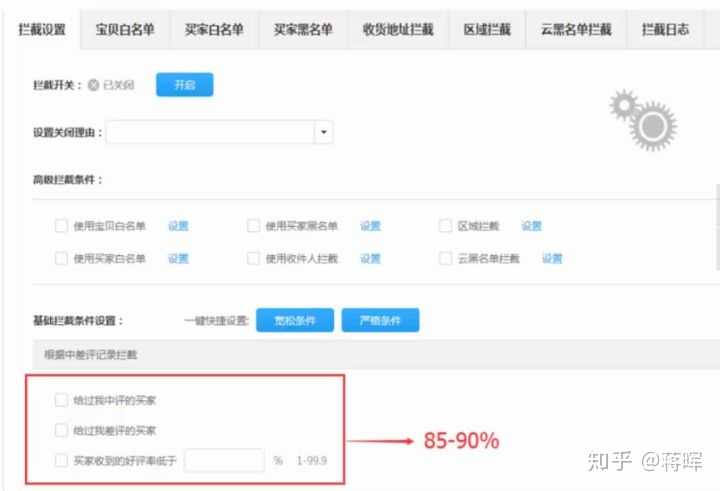The height and width of the screenshot is (491, 720).
Task: Click the 1-99.9 range hint text
Action: coord(312,460)
